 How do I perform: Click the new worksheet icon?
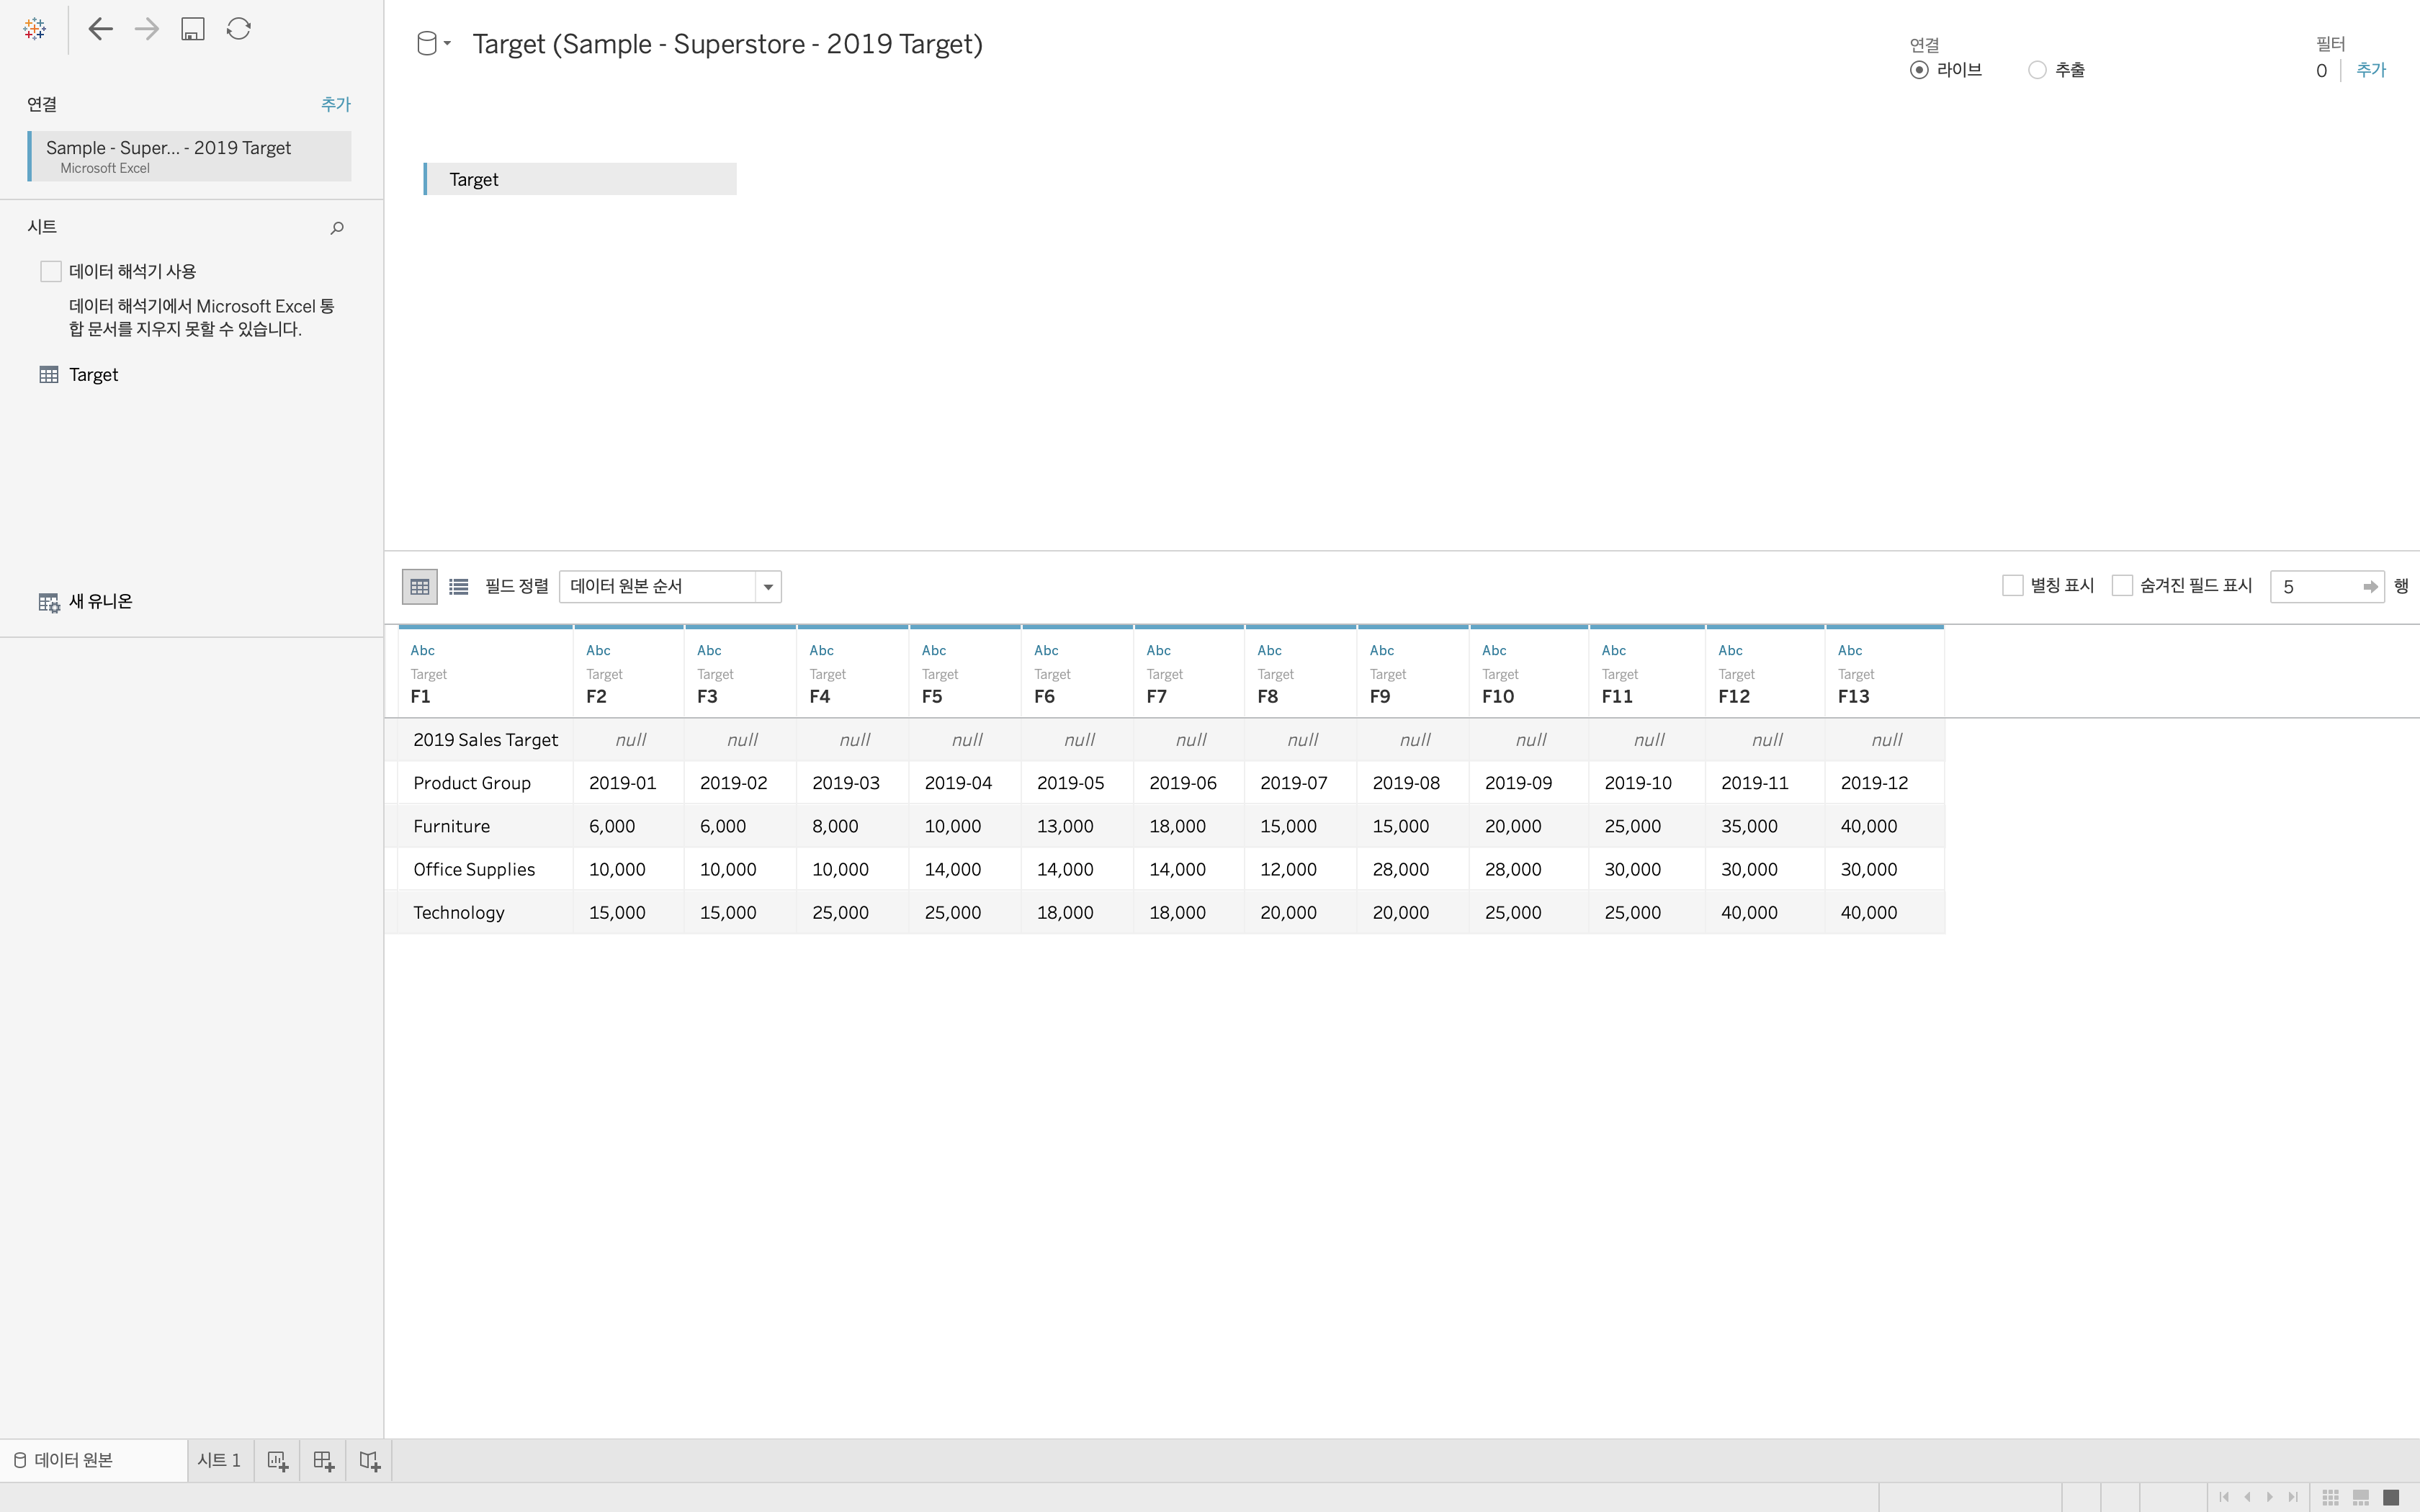(x=278, y=1461)
